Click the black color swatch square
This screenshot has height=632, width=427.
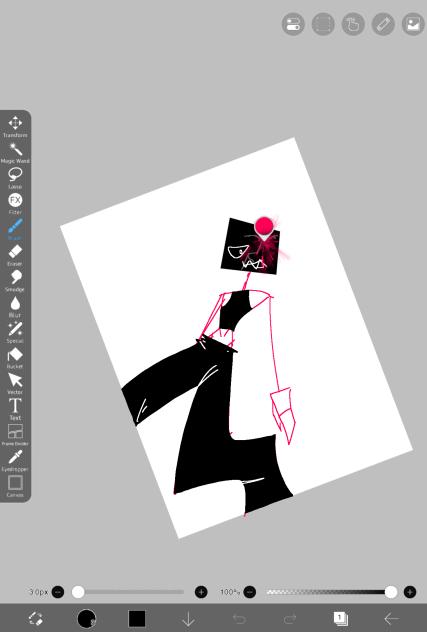point(137,618)
